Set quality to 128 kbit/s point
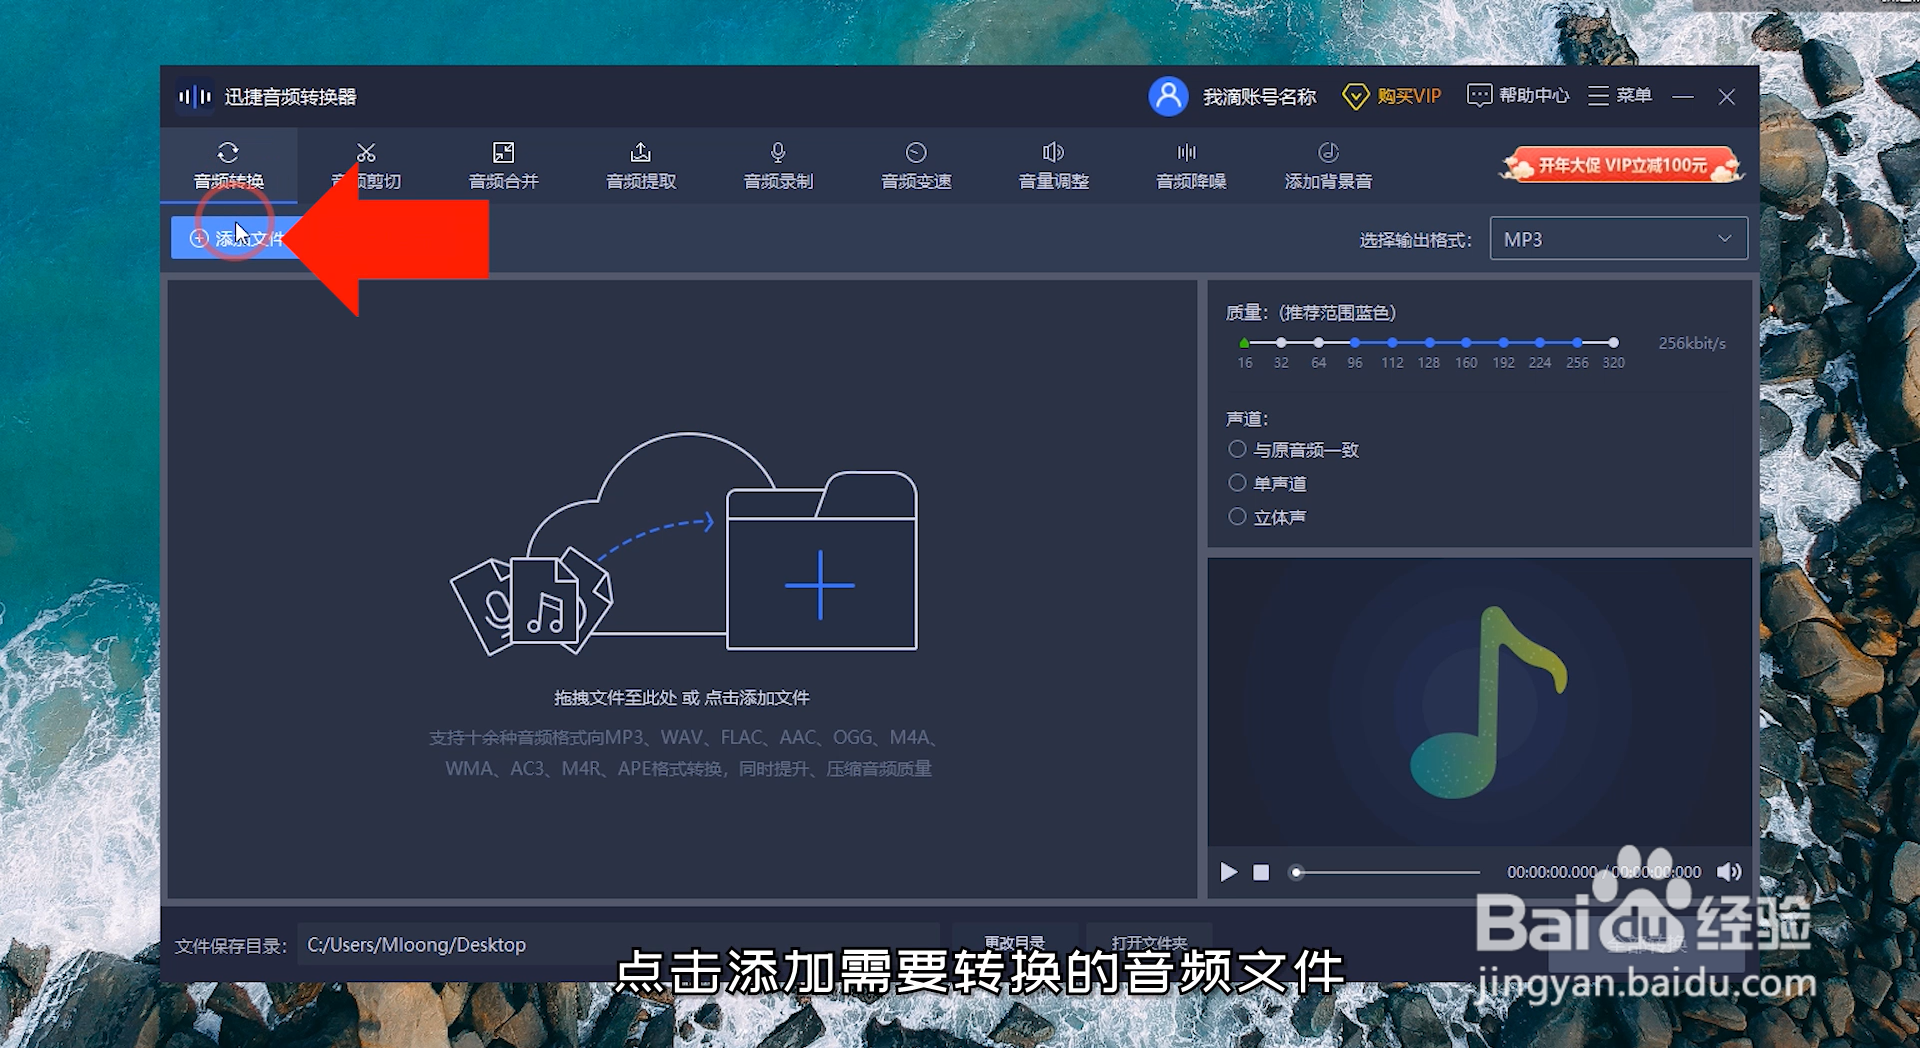Viewport: 1920px width, 1048px height. 1429,343
